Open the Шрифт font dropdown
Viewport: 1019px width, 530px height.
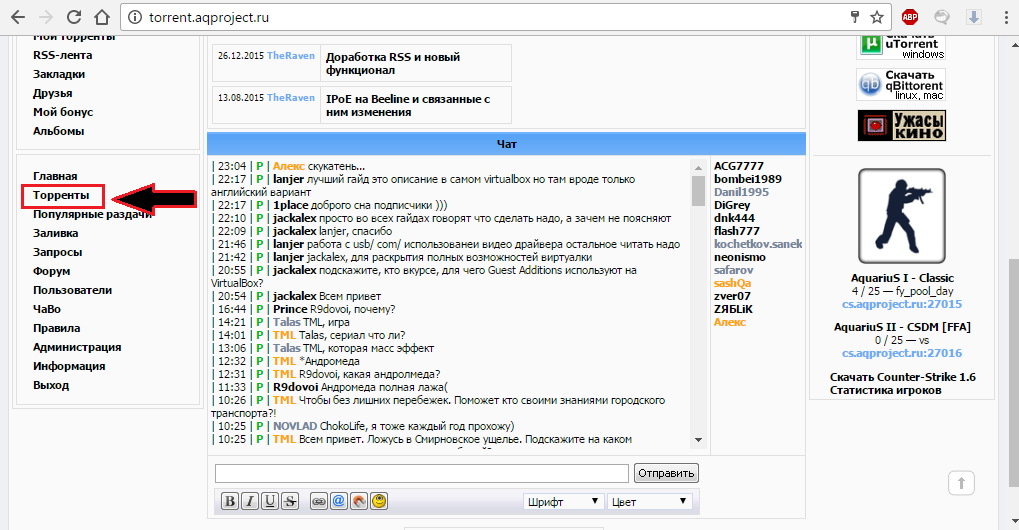point(563,501)
